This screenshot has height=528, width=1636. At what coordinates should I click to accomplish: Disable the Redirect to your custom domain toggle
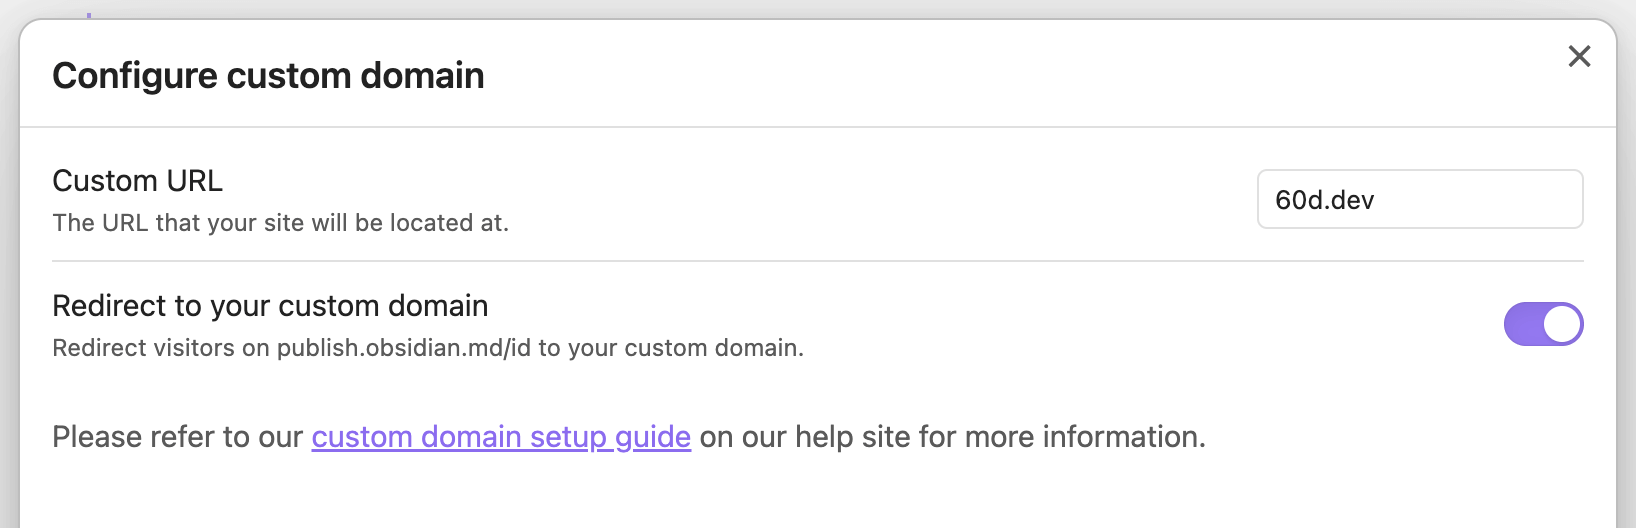coord(1543,324)
